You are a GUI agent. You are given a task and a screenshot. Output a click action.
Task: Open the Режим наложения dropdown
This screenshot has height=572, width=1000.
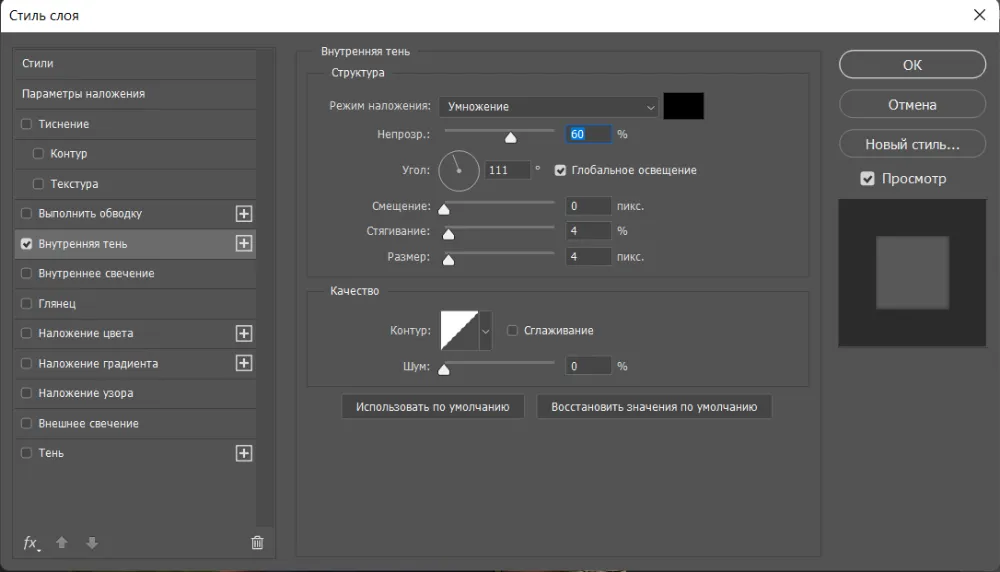pos(548,107)
